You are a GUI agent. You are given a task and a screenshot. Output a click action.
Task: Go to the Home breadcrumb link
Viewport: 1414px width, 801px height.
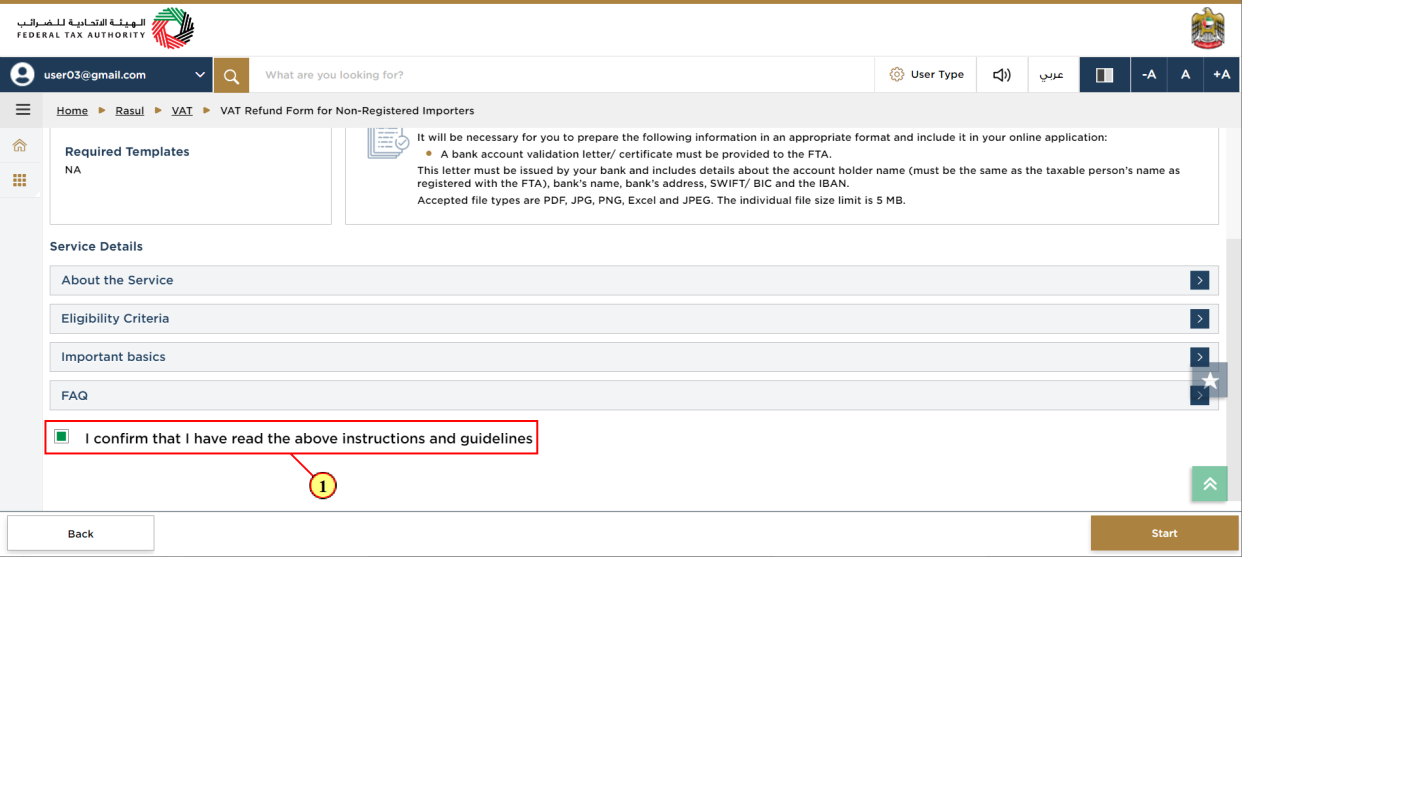click(x=72, y=111)
